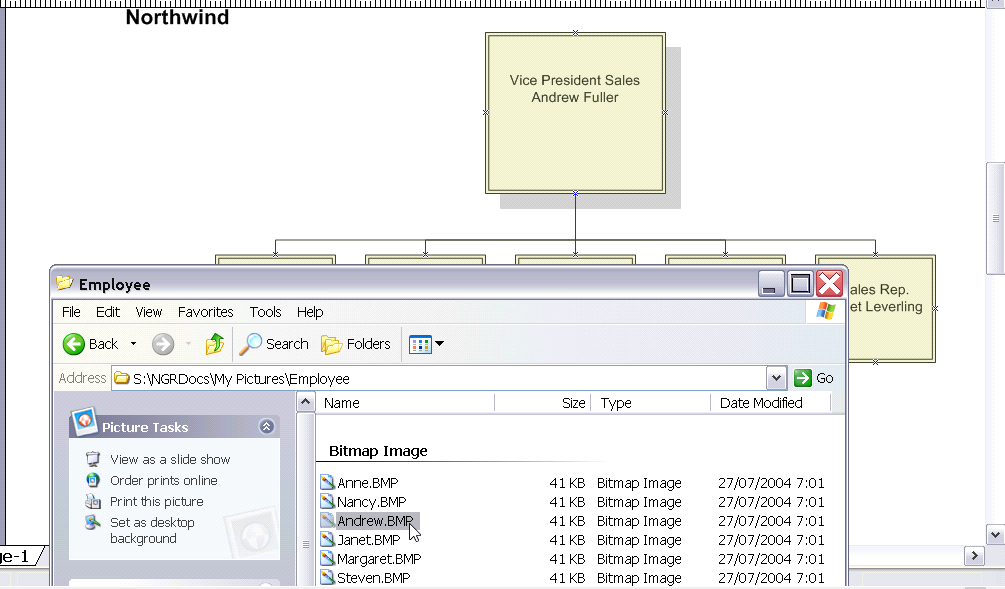Click the Employee folder title icon

click(65, 283)
